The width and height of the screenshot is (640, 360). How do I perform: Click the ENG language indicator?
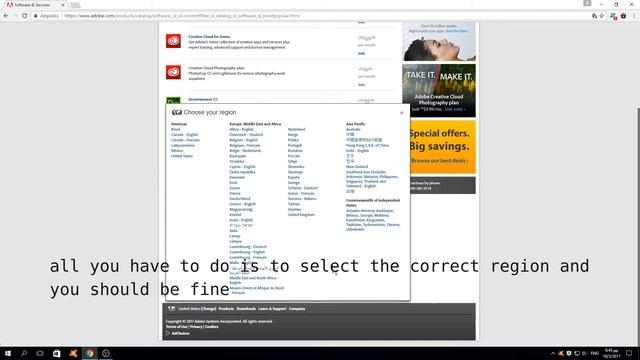pyautogui.click(x=594, y=353)
